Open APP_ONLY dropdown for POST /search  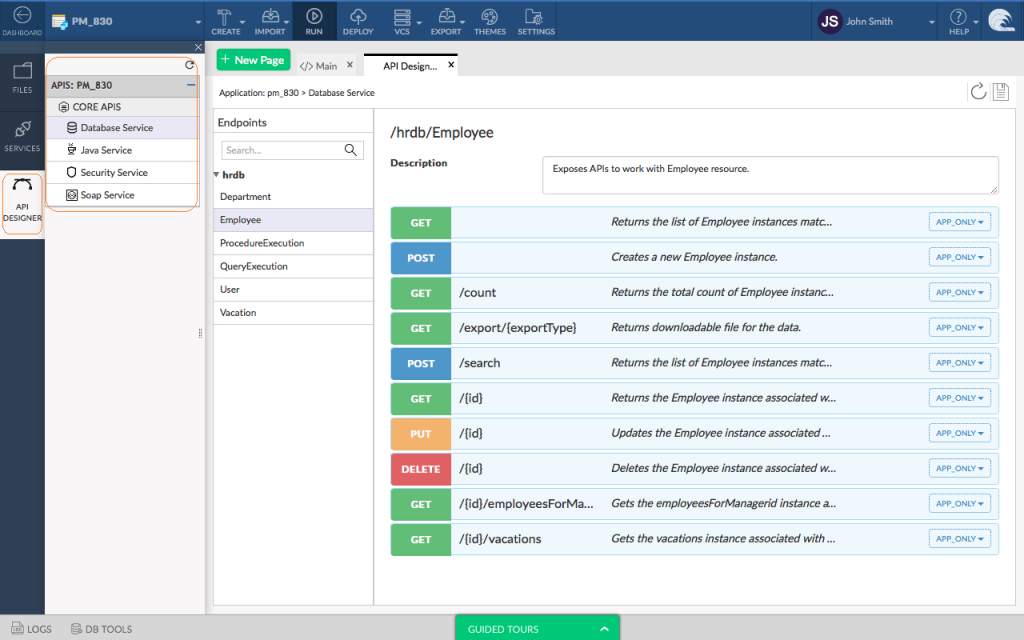(x=959, y=363)
